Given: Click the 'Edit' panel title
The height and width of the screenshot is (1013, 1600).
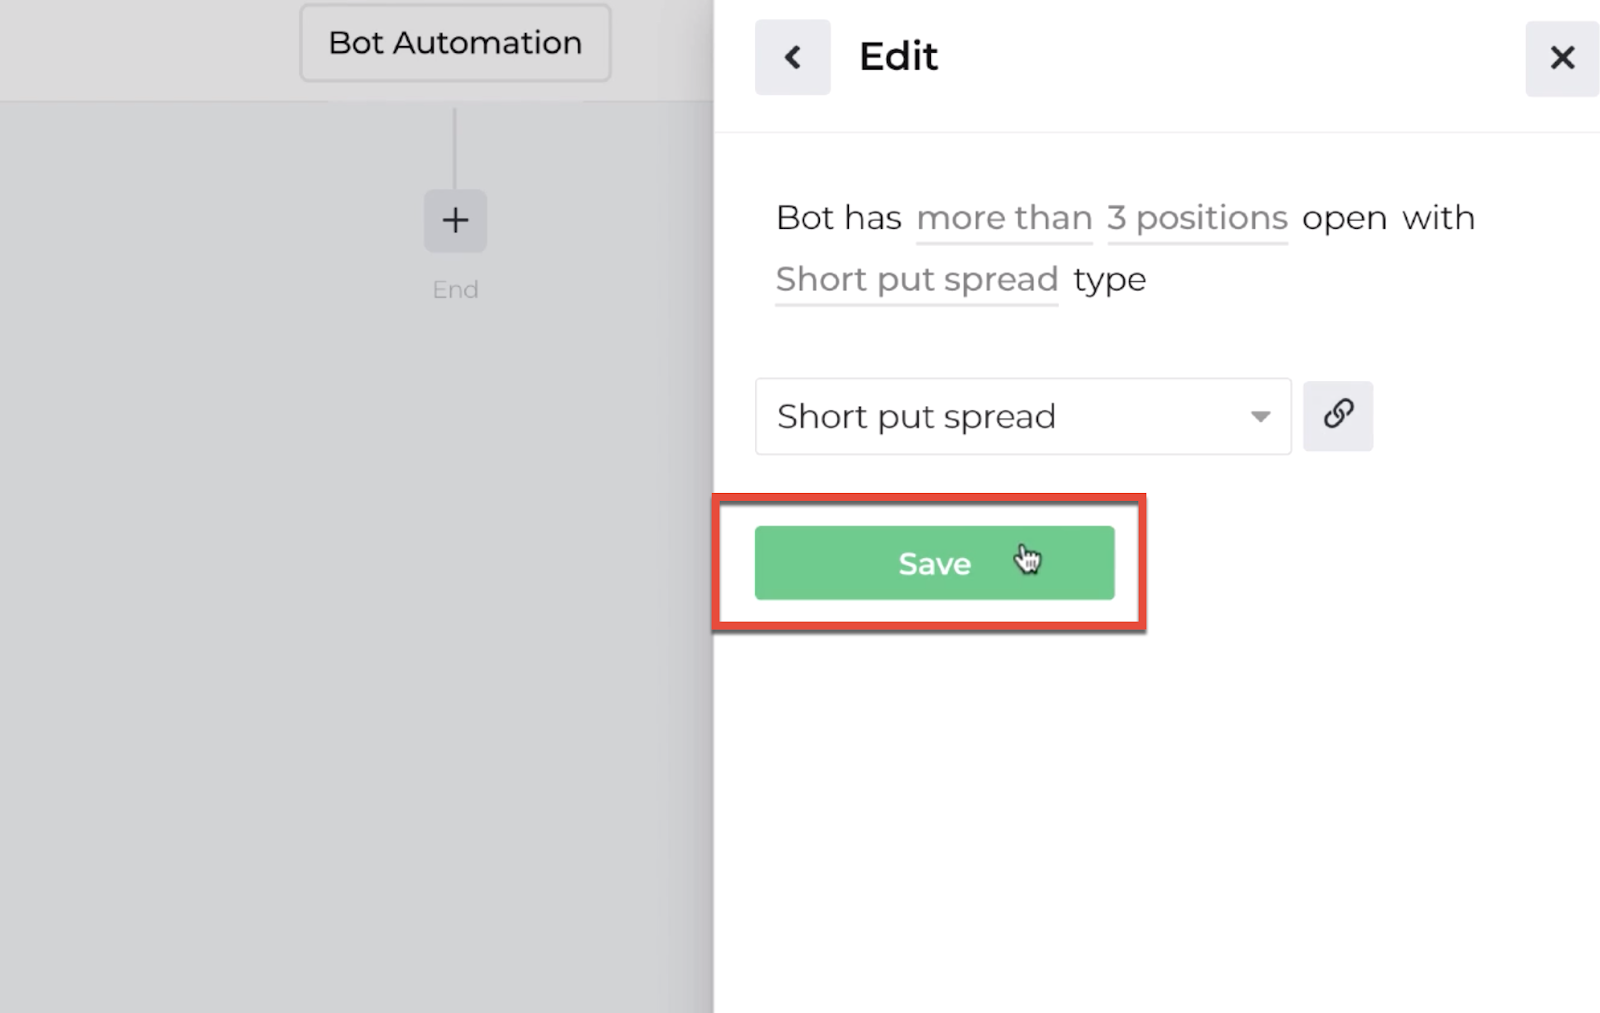Looking at the screenshot, I should point(898,57).
